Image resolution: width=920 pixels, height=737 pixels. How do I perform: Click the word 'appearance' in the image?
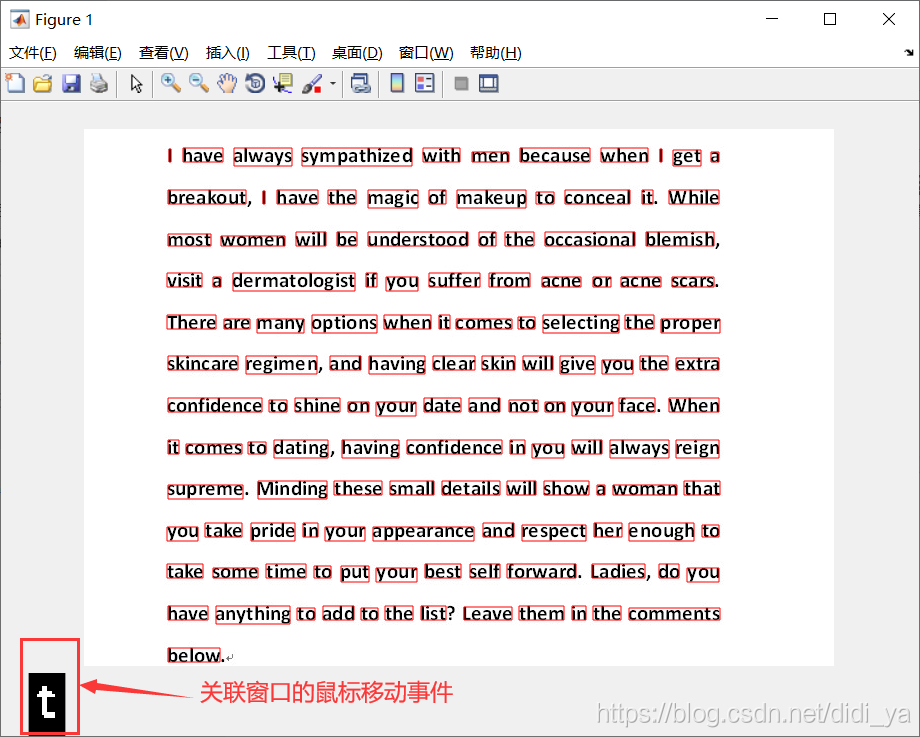[x=423, y=532]
